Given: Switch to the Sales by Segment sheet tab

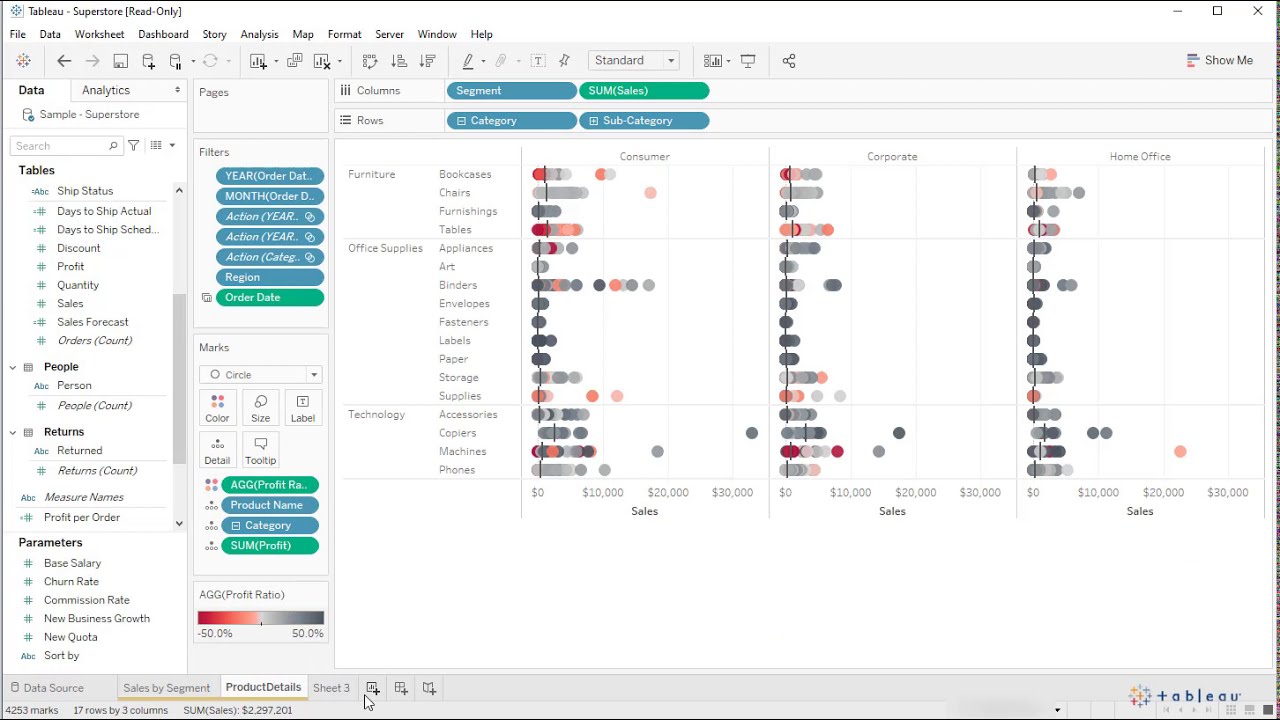Looking at the screenshot, I should pyautogui.click(x=166, y=688).
